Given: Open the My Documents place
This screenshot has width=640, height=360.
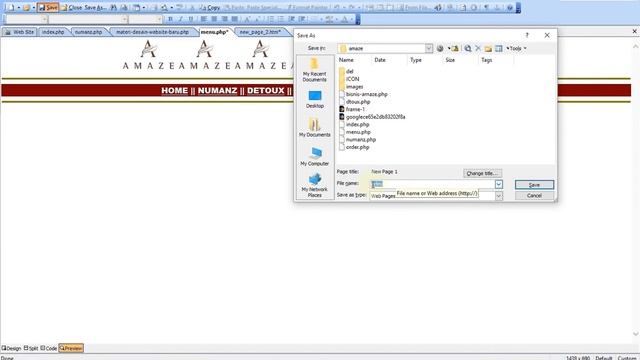Looking at the screenshot, I should (x=314, y=128).
